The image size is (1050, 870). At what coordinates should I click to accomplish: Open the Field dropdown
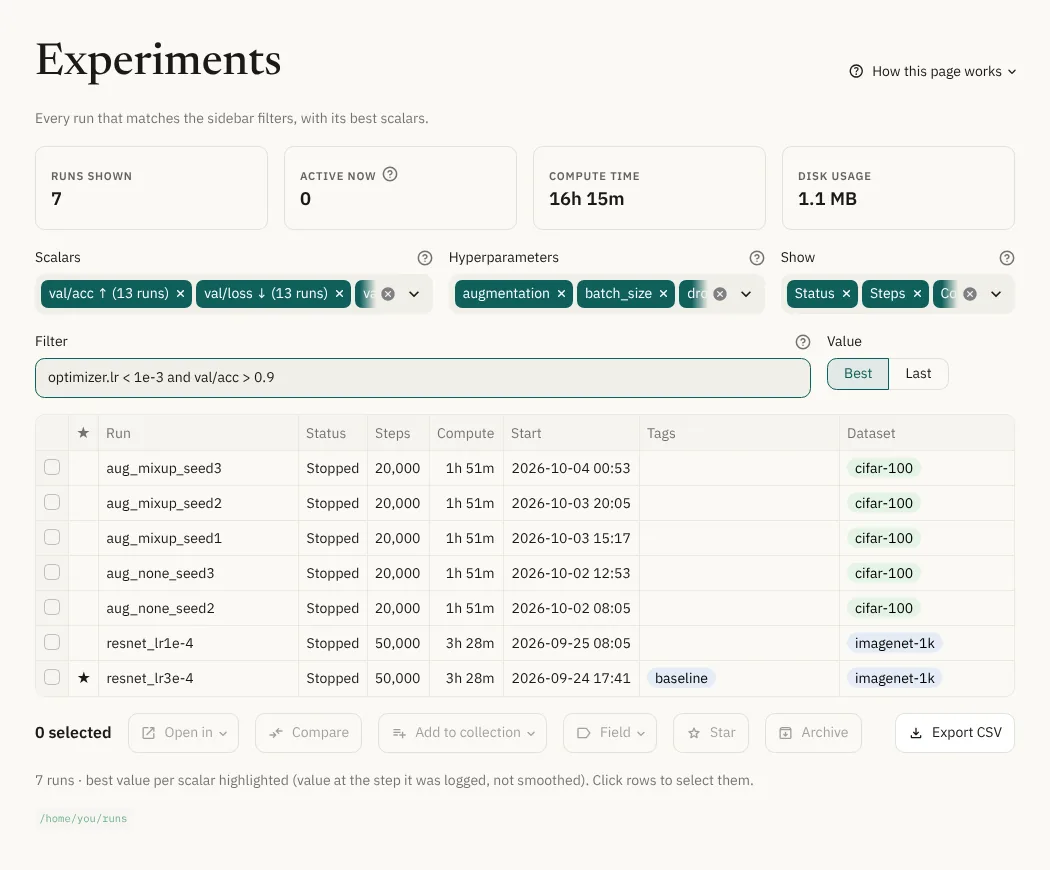(x=610, y=733)
